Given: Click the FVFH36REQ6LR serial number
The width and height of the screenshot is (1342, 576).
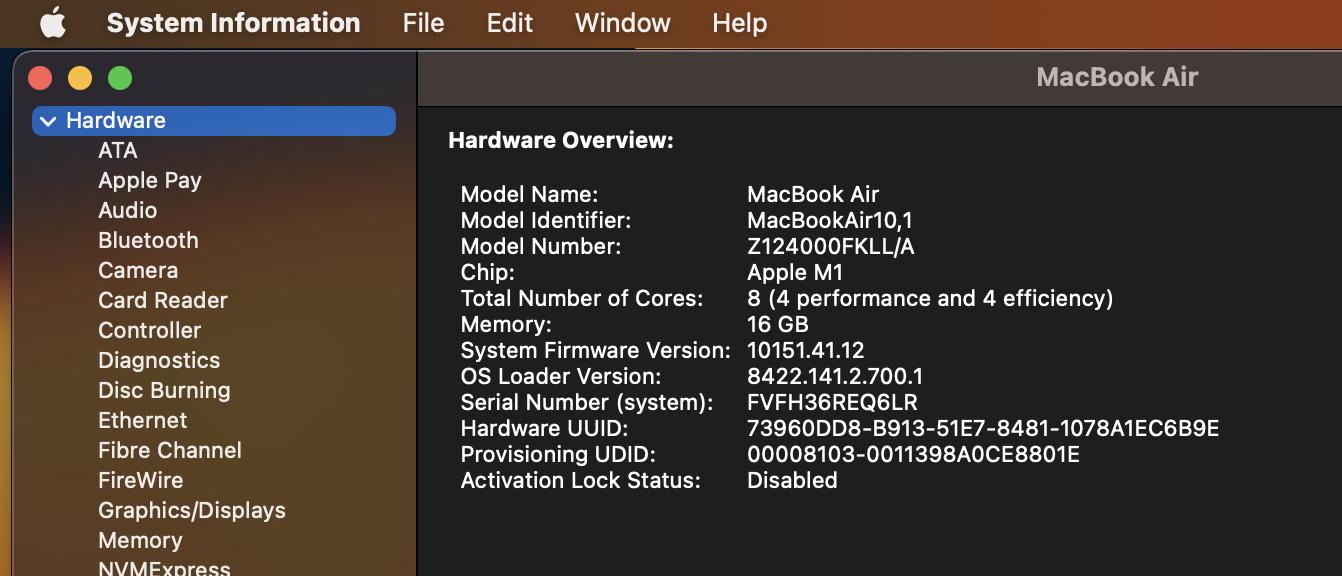Looking at the screenshot, I should (x=832, y=402).
